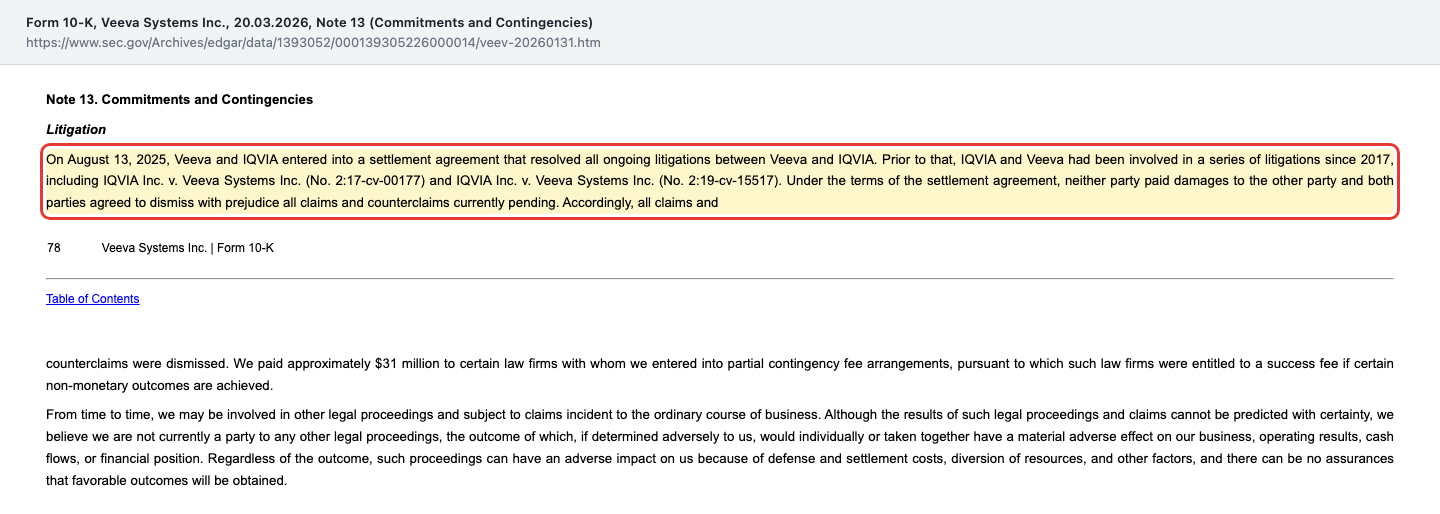Click the highlighted settlement agreement paragraph
The height and width of the screenshot is (514, 1440).
pos(720,181)
